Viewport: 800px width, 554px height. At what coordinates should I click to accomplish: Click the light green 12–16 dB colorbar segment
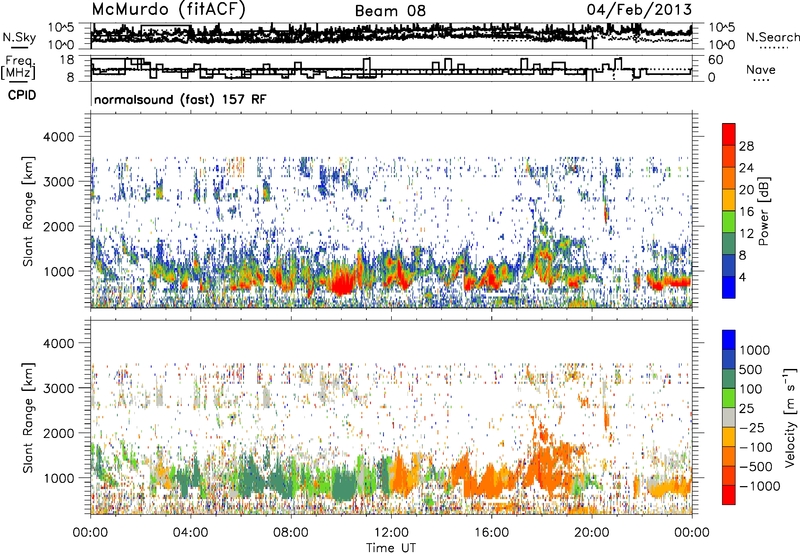tap(729, 222)
